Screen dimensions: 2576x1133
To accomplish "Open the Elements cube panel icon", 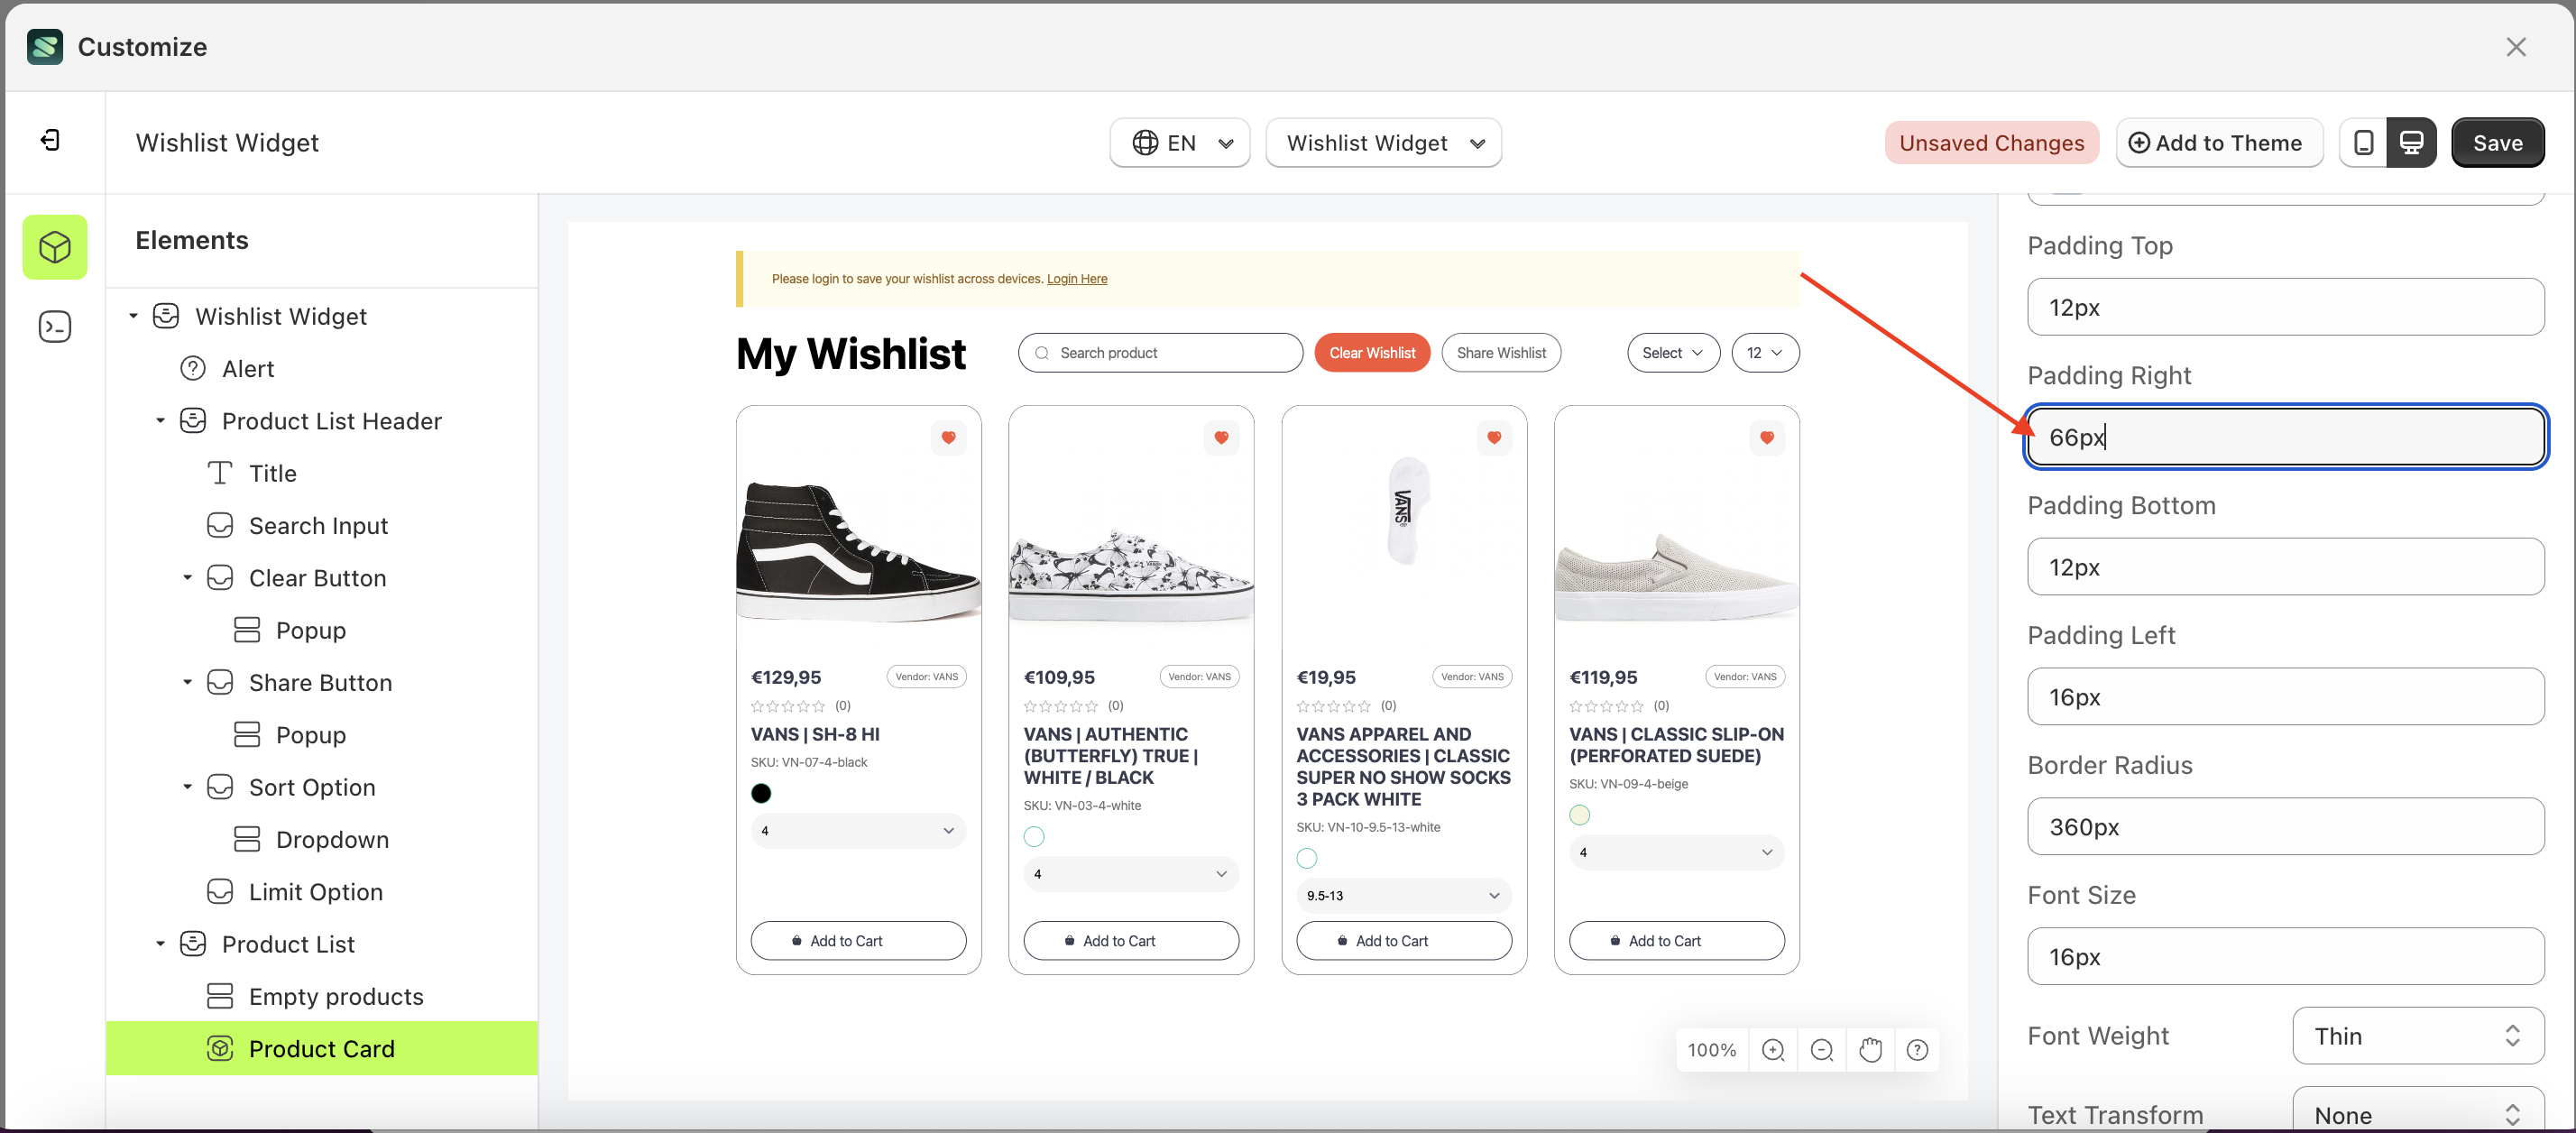I will coord(55,247).
